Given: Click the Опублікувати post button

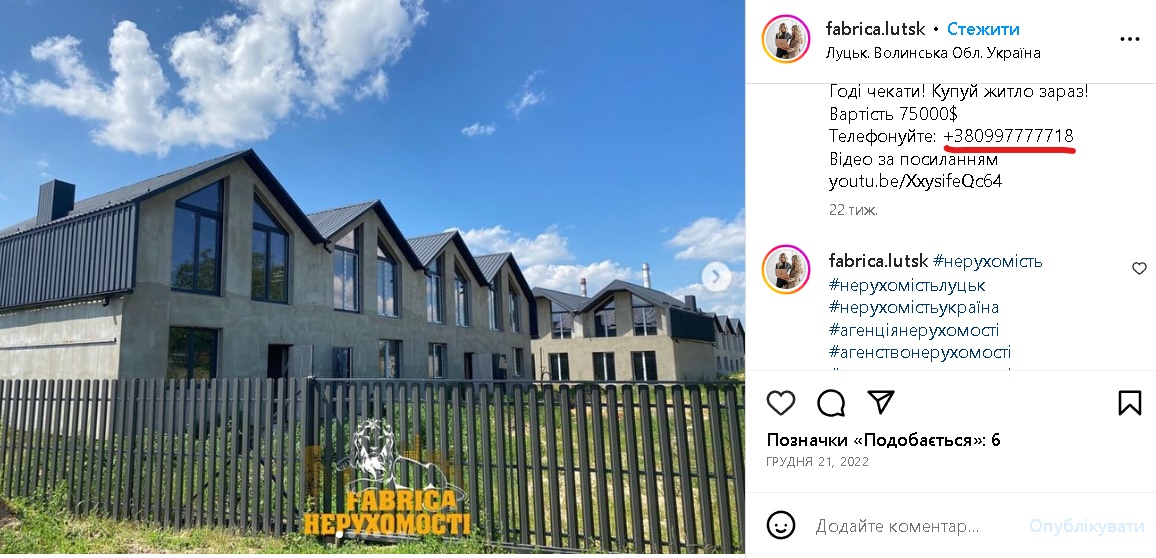Looking at the screenshot, I should (1087, 526).
